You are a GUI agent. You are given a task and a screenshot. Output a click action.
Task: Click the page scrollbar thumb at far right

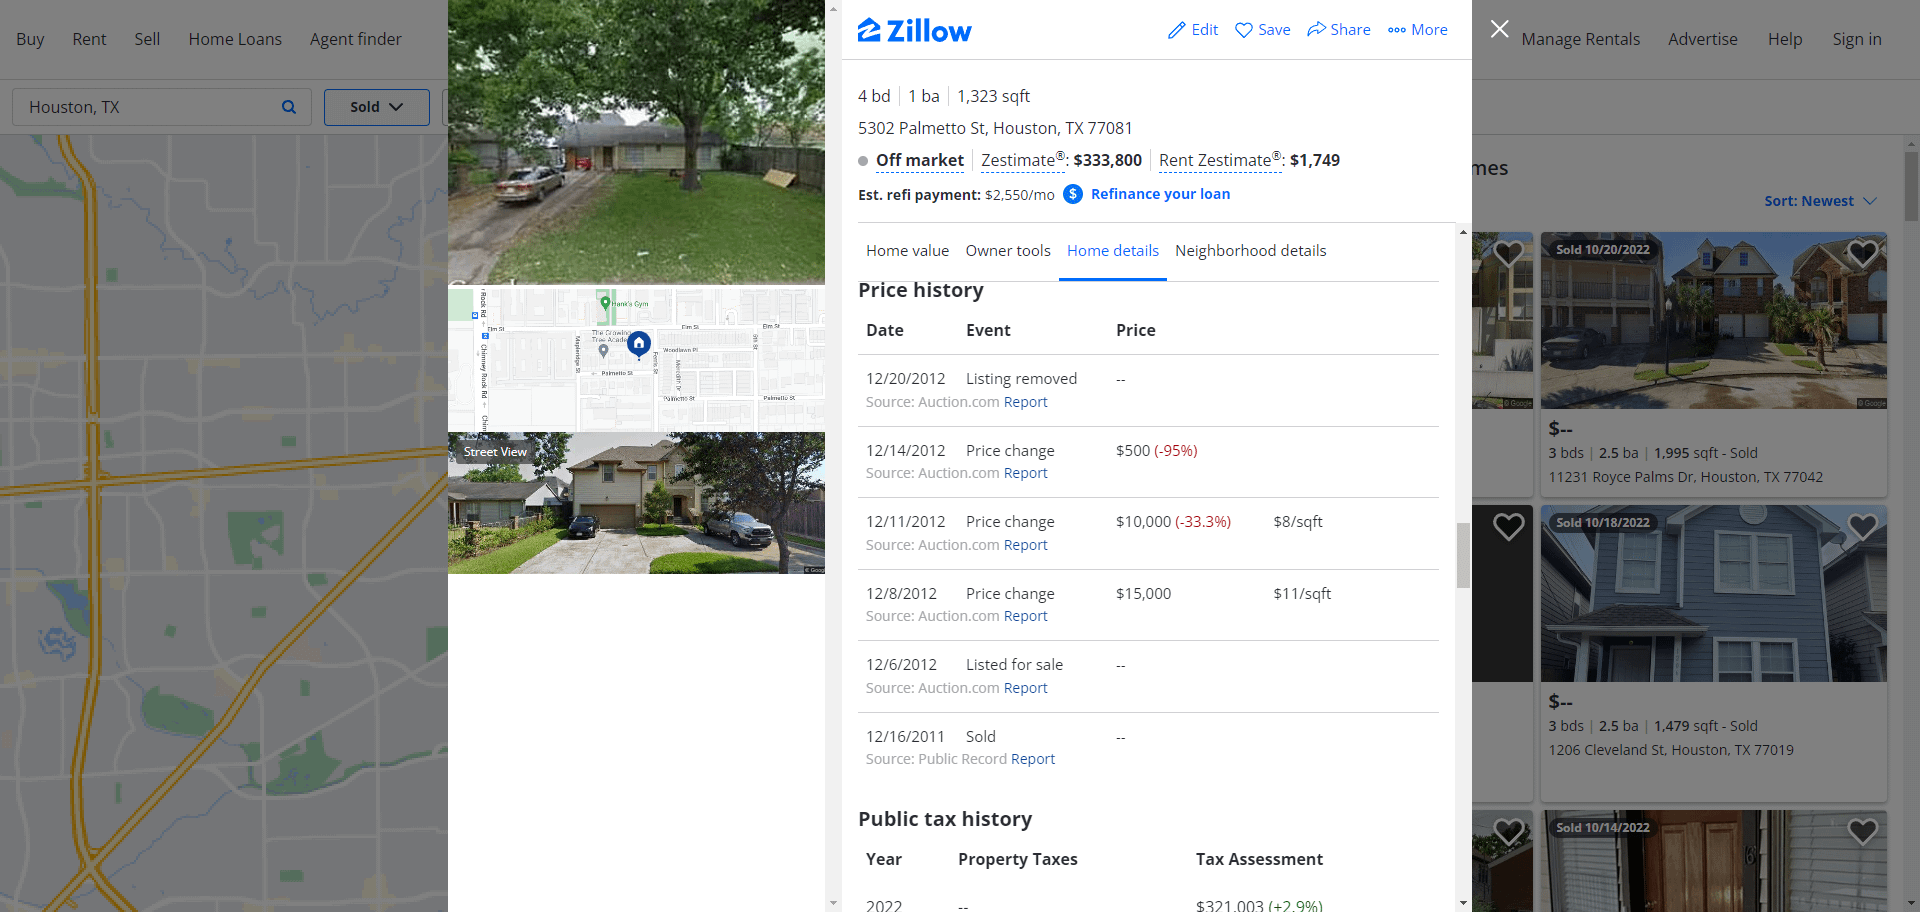click(x=1911, y=186)
